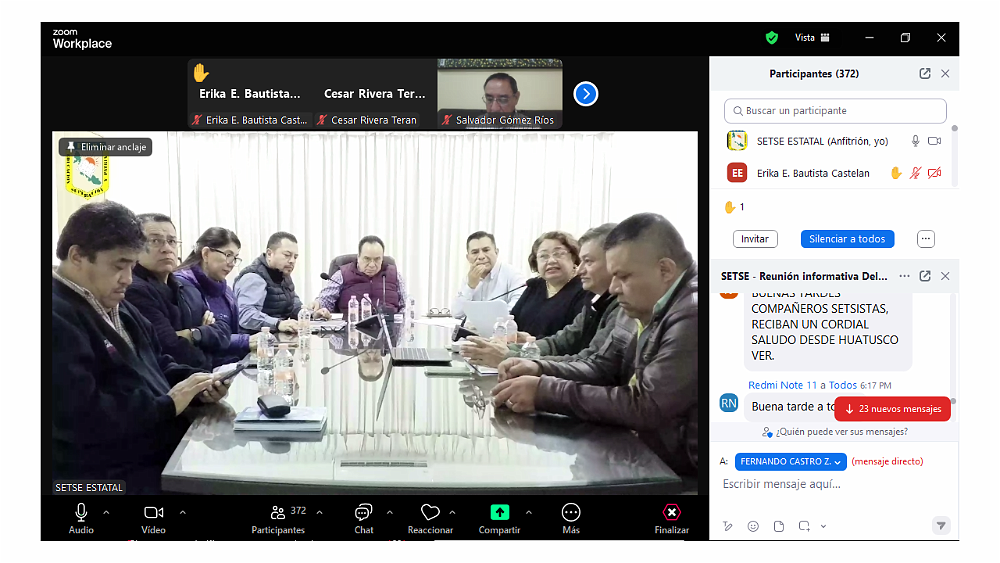Toggle the Video camera in the toolbar
The height and width of the screenshot is (563, 1000).
tap(153, 512)
